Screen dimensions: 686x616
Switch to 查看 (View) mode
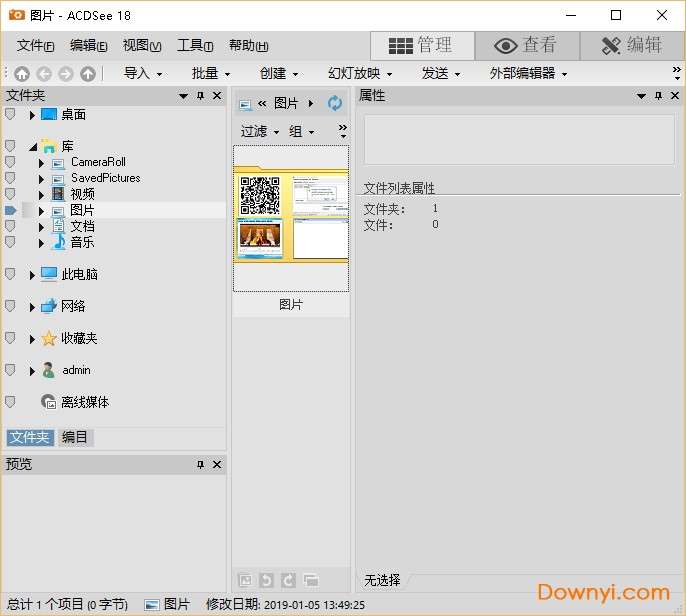tap(526, 46)
